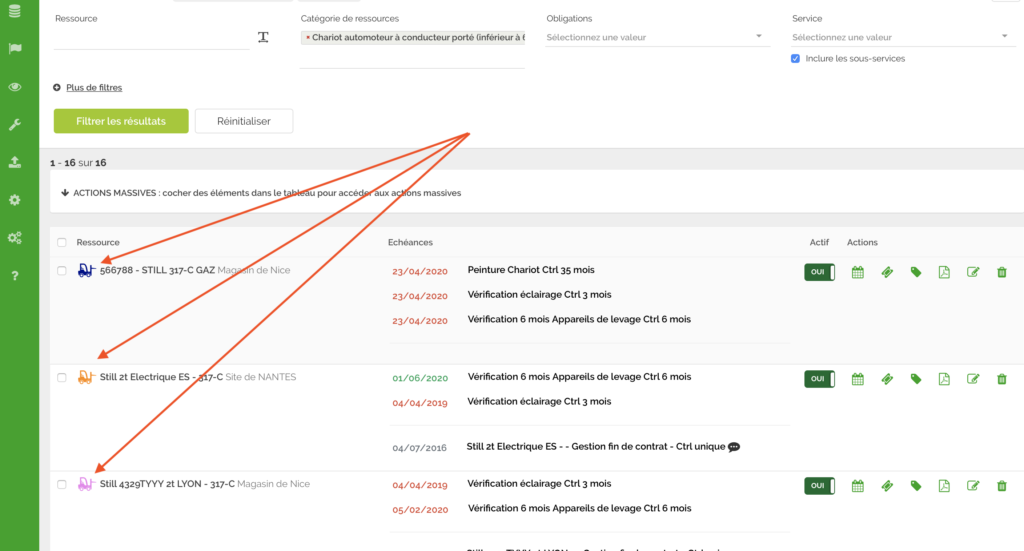The image size is (1024, 551).
Task: Click the Filtrer les résultats button
Action: (x=121, y=121)
